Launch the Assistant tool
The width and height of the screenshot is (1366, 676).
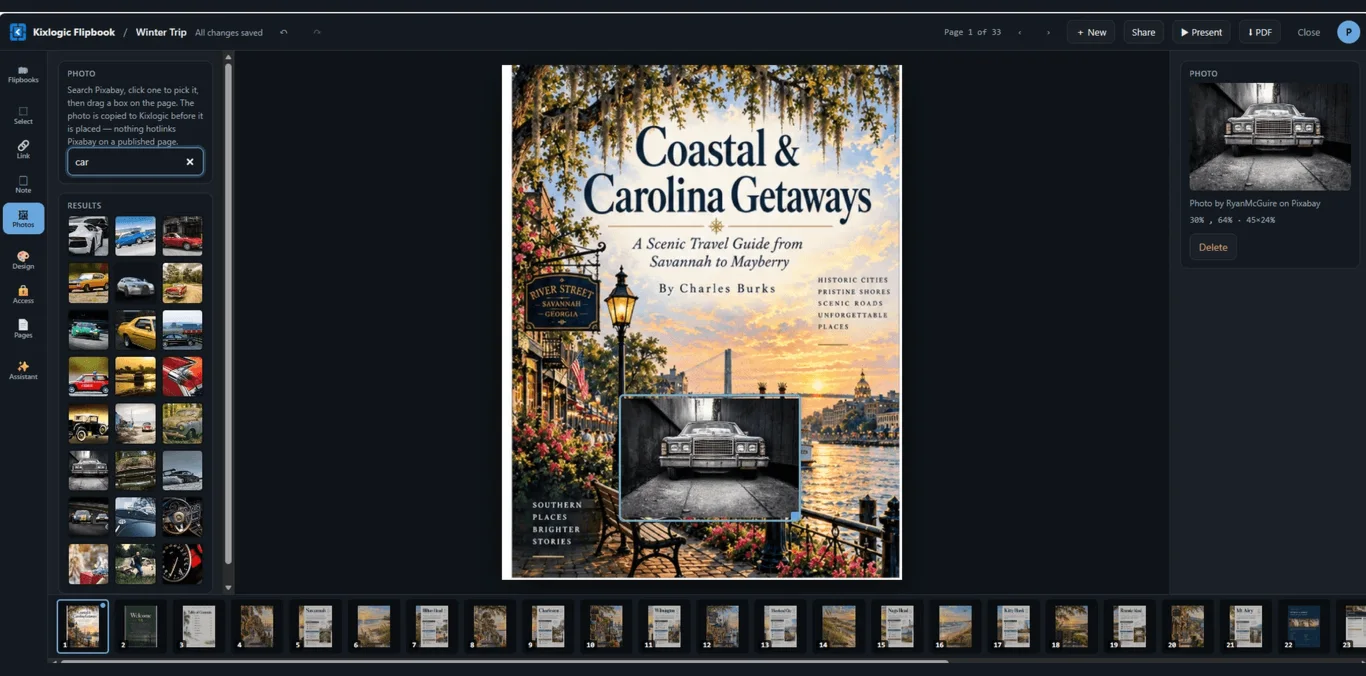click(23, 370)
